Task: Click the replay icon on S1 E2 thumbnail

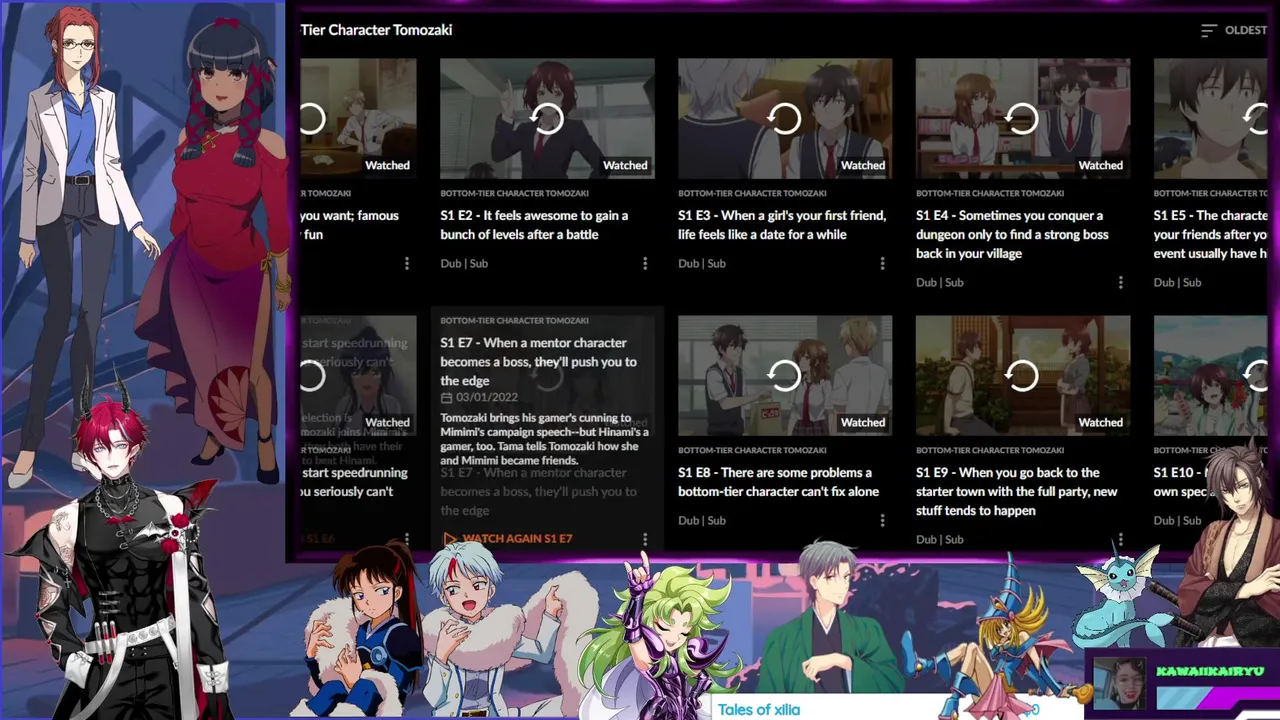Action: [x=547, y=119]
